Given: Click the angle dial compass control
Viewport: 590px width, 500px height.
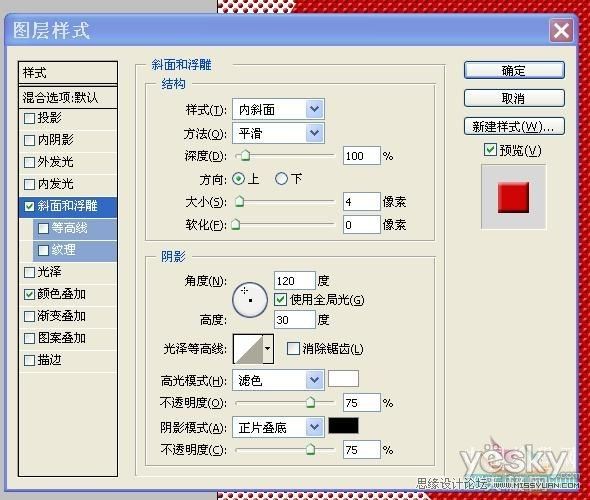Looking at the screenshot, I should click(x=250, y=300).
